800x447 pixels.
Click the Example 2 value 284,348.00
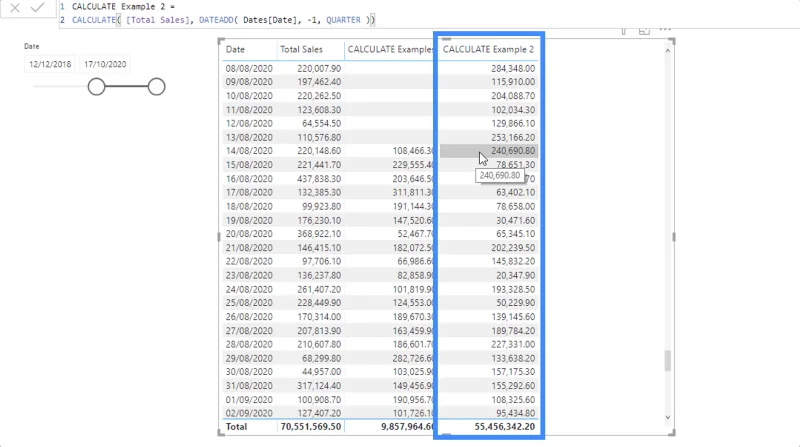click(x=513, y=68)
